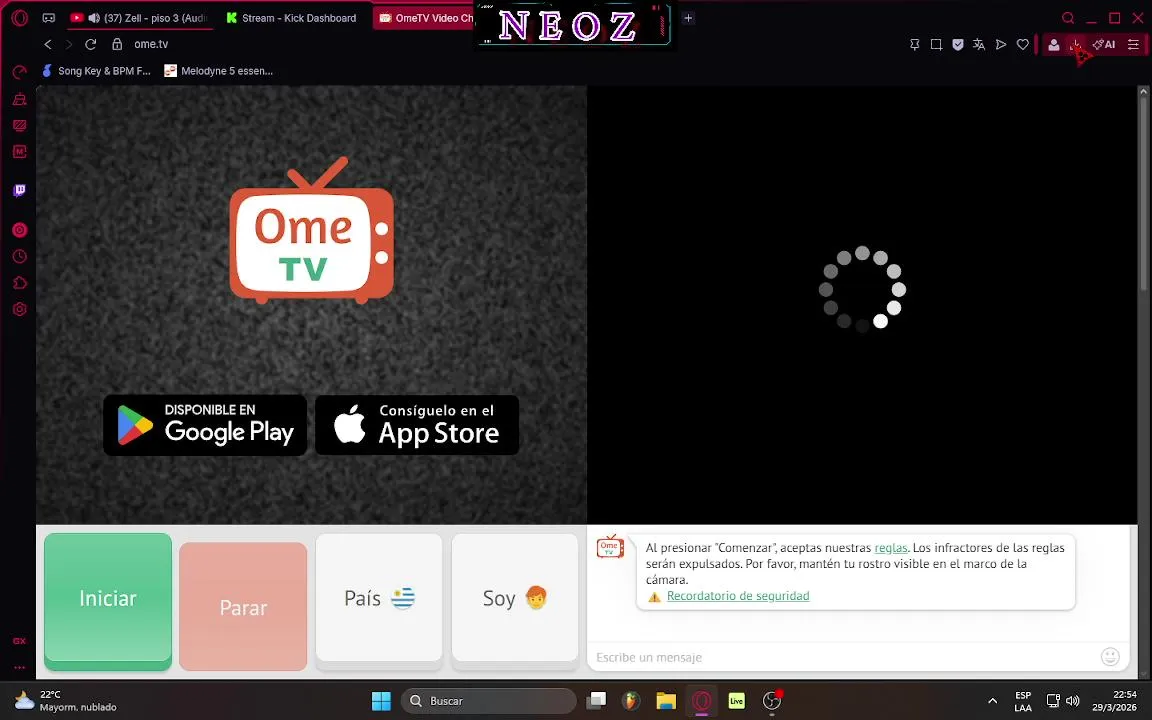
Task: View site security lock info
Action: [x=117, y=44]
